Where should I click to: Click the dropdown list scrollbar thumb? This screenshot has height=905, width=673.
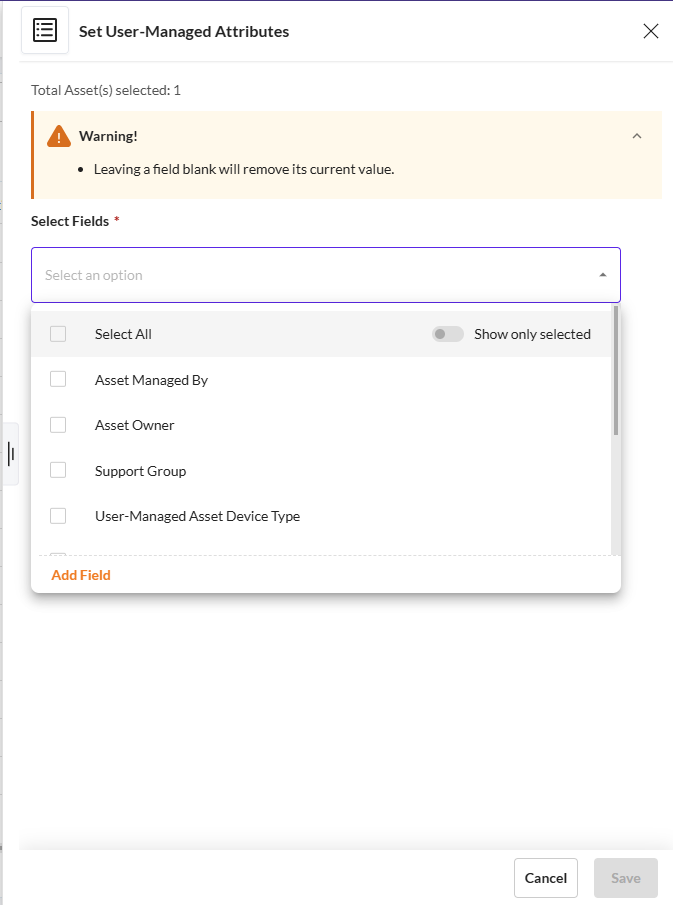[x=616, y=371]
